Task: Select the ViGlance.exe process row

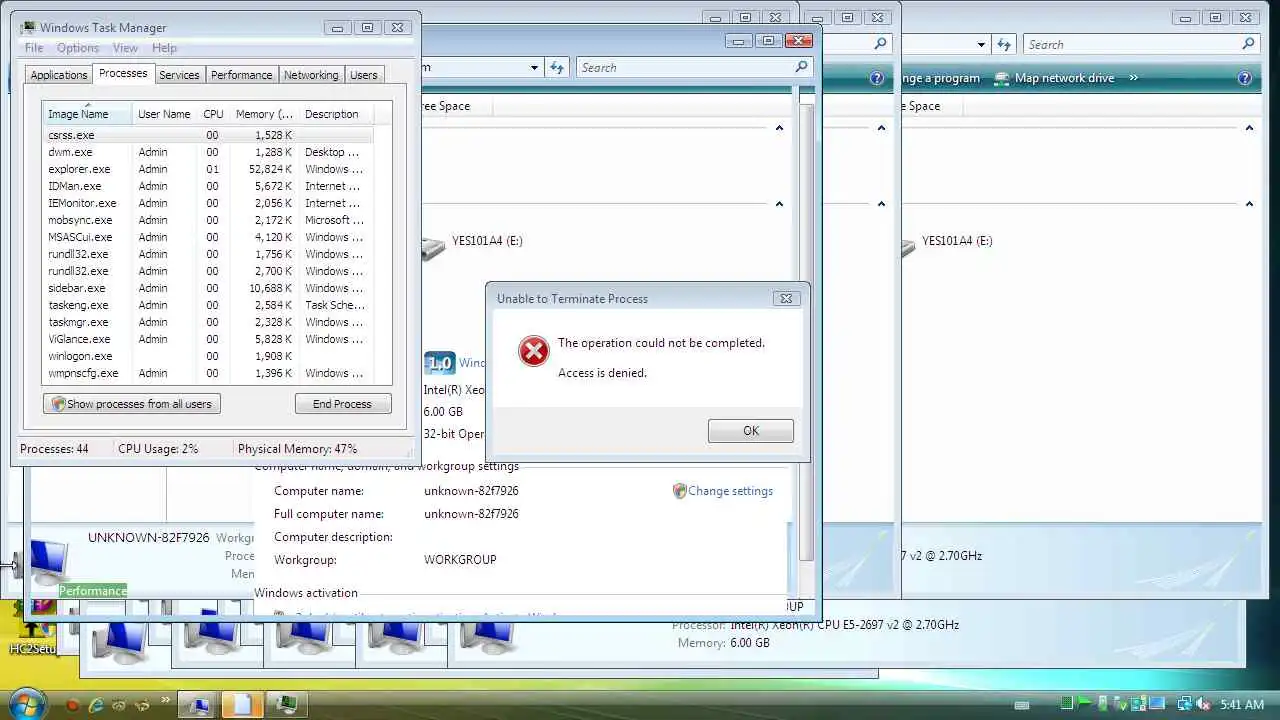Action: pos(208,339)
